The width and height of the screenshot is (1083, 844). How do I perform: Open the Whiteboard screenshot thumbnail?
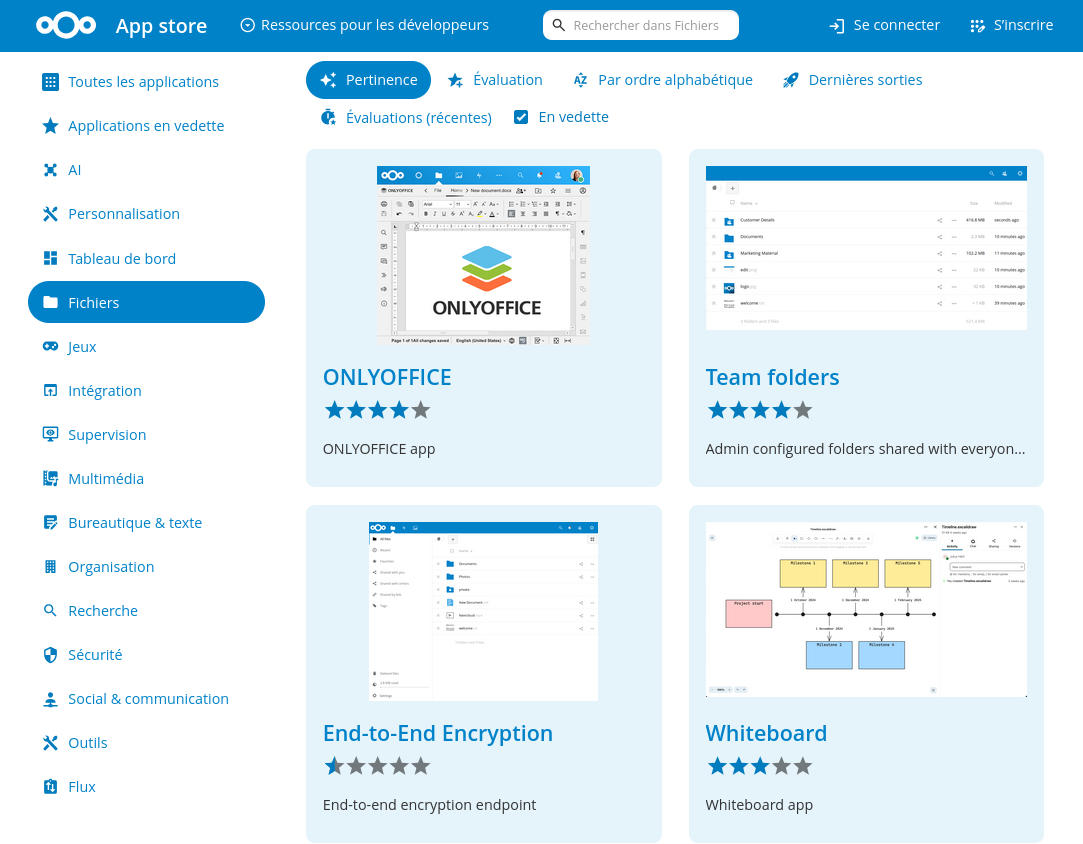click(866, 609)
